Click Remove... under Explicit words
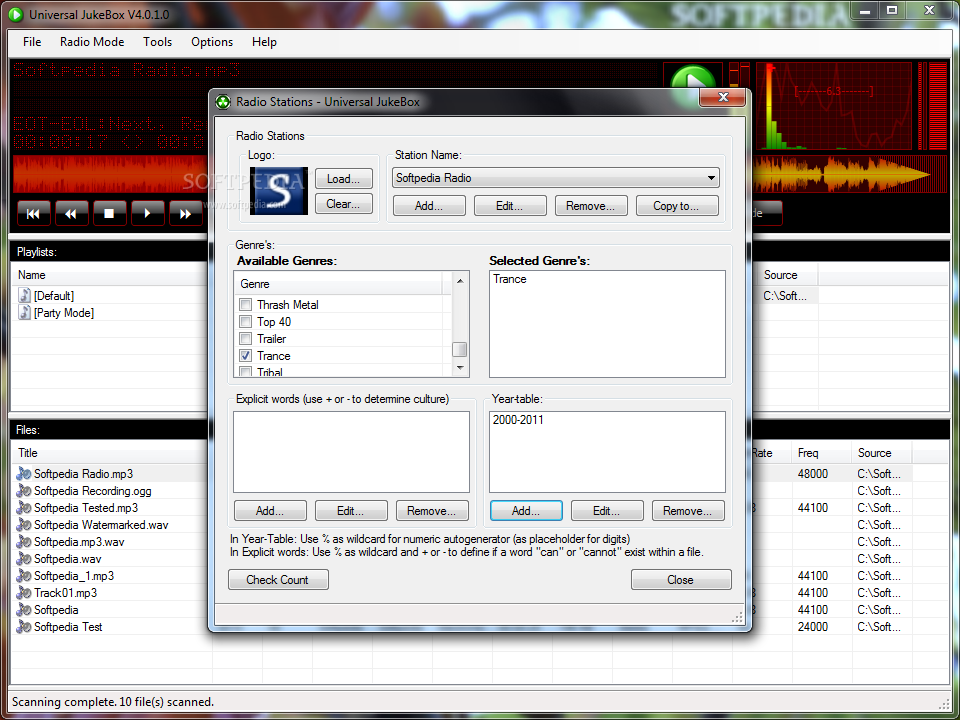Viewport: 960px width, 720px height. [x=432, y=511]
